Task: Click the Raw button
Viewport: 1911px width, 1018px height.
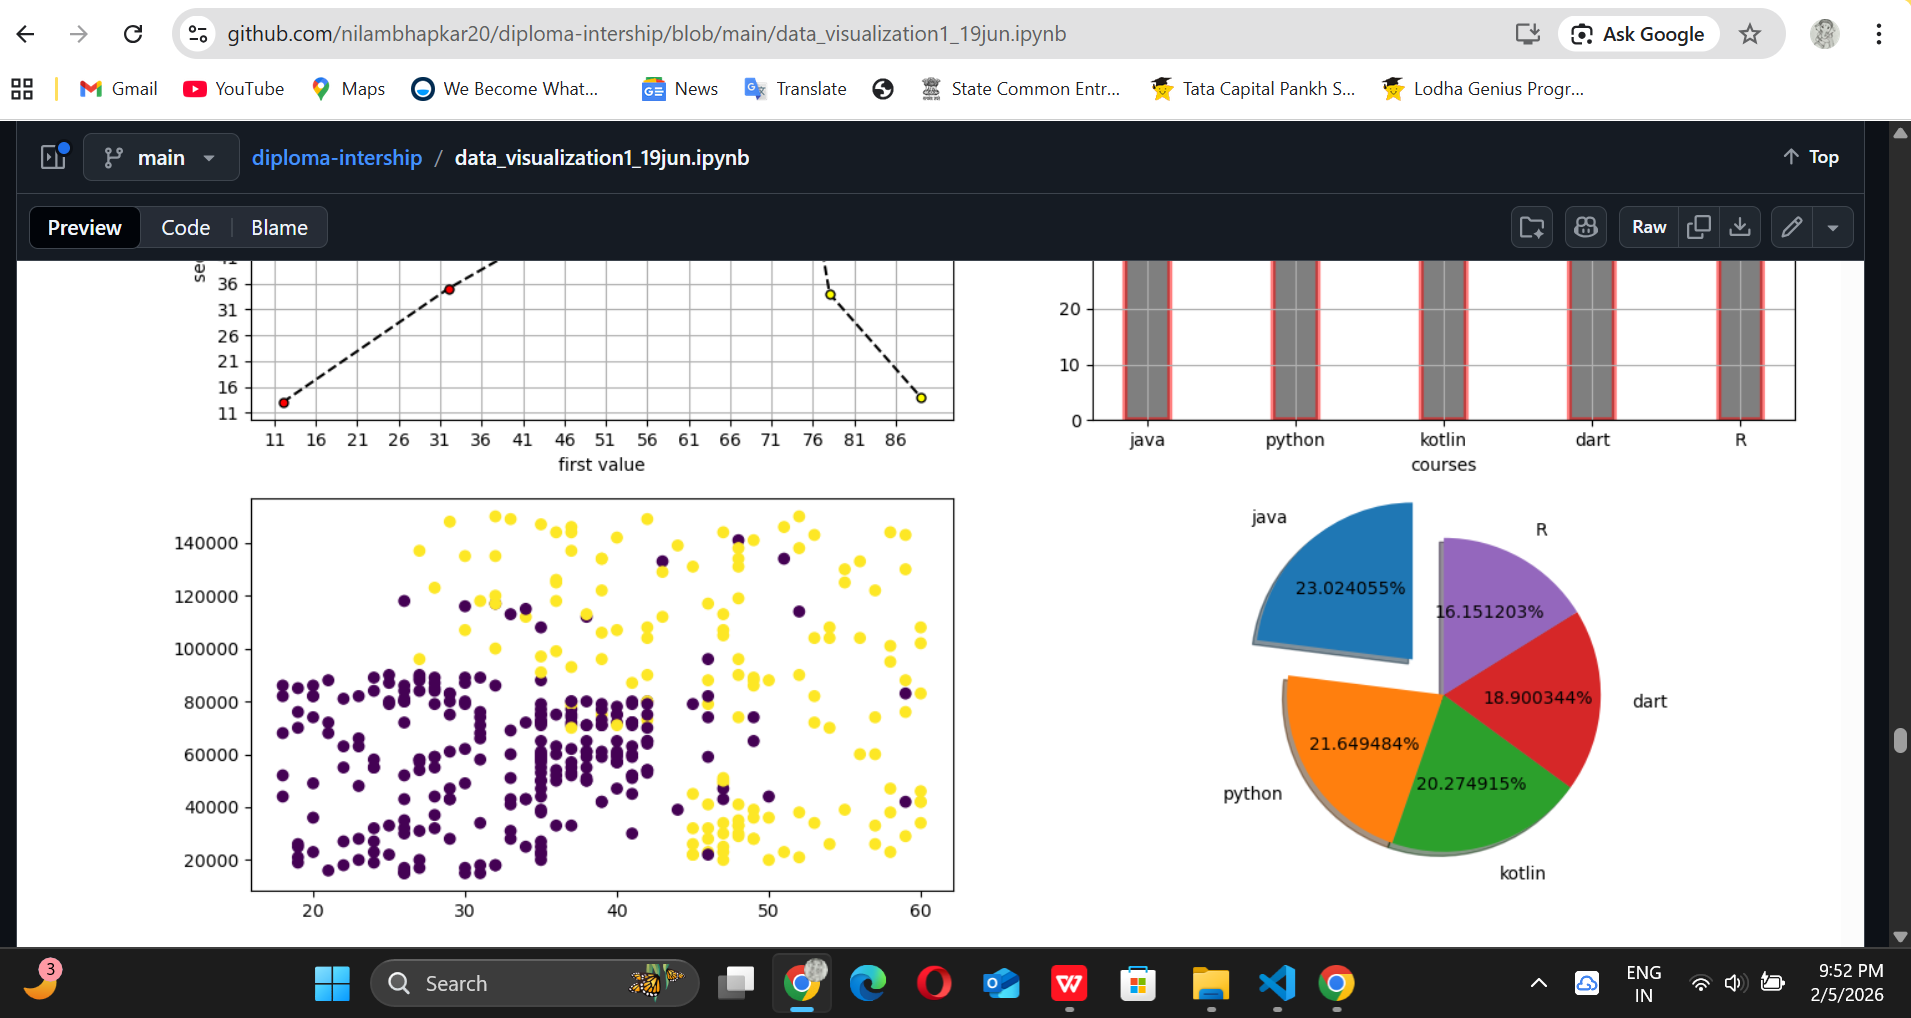Action: point(1647,227)
